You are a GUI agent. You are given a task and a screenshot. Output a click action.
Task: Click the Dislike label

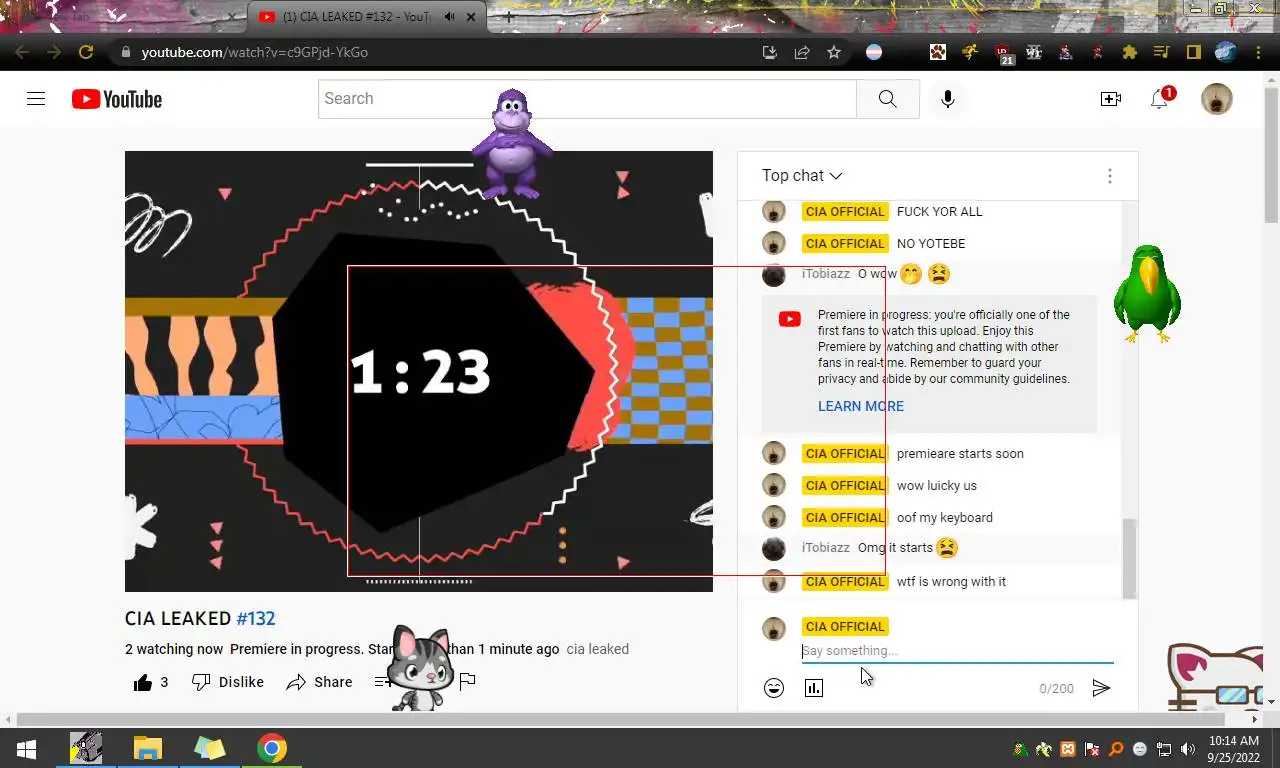(241, 682)
